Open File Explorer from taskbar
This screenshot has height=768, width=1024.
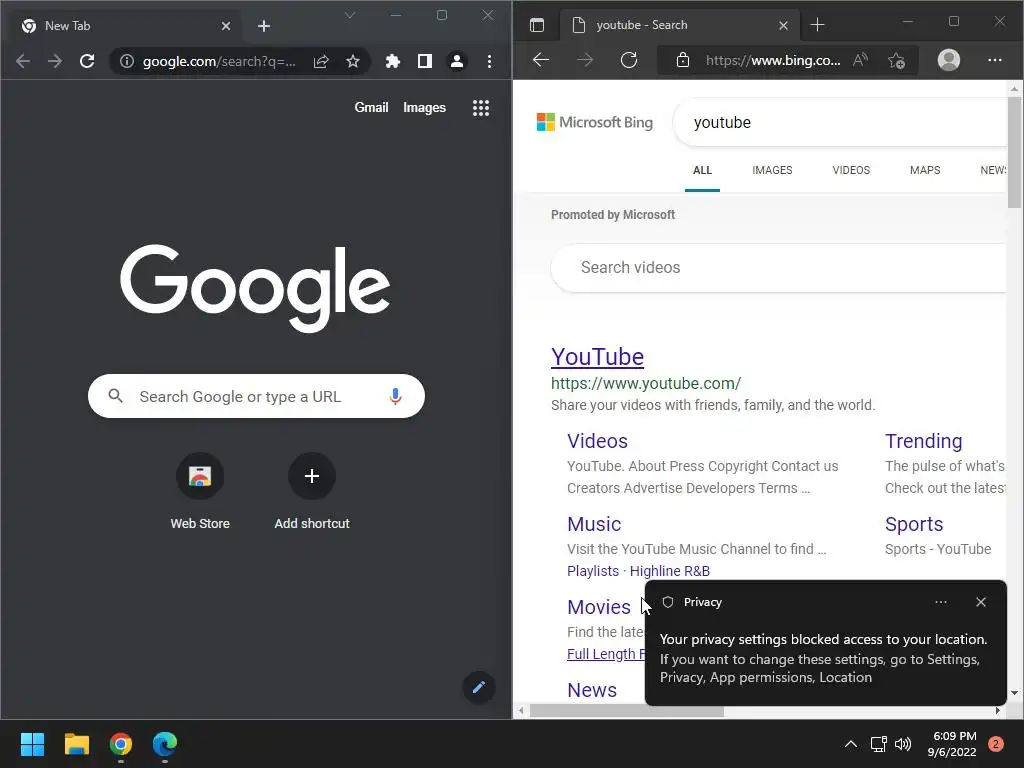click(x=76, y=744)
